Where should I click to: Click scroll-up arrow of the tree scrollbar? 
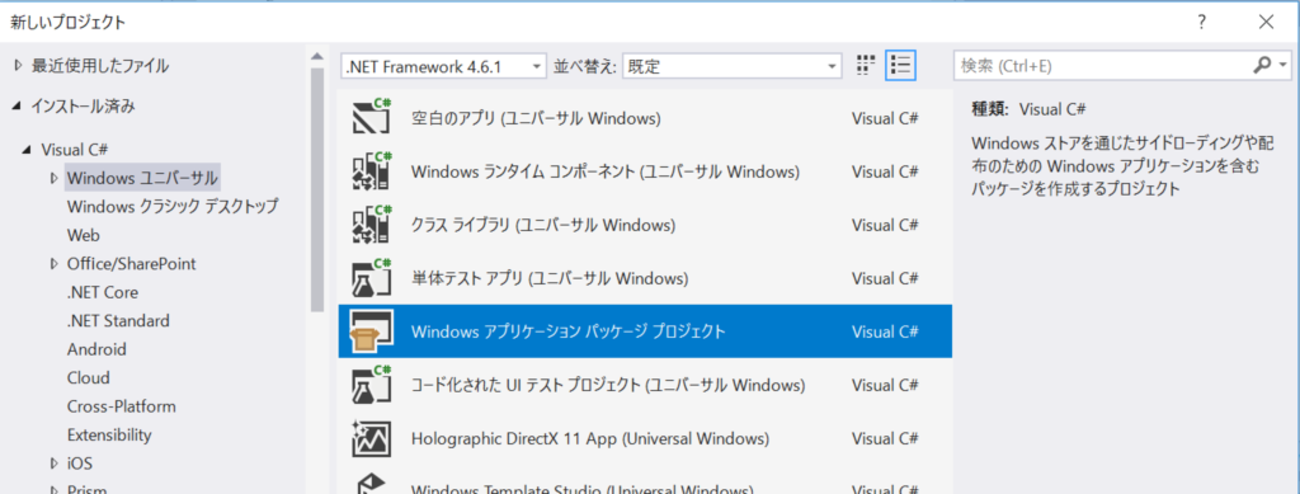click(316, 55)
